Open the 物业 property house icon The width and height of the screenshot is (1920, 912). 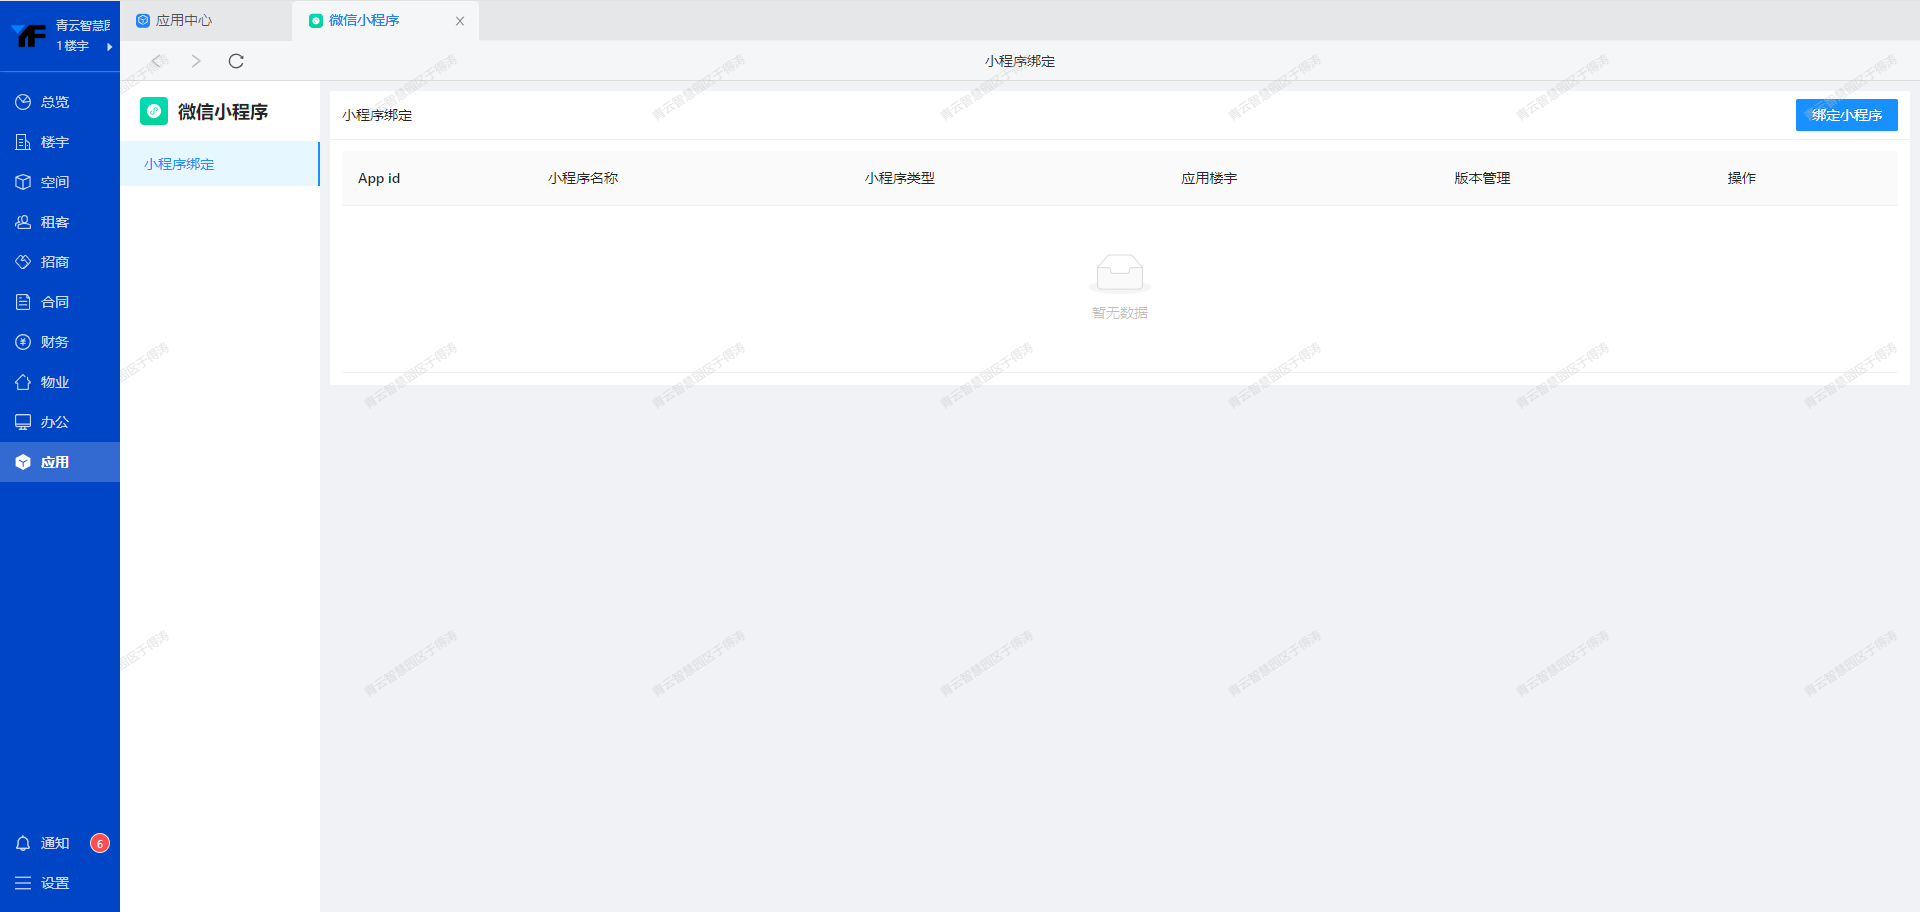coord(23,382)
